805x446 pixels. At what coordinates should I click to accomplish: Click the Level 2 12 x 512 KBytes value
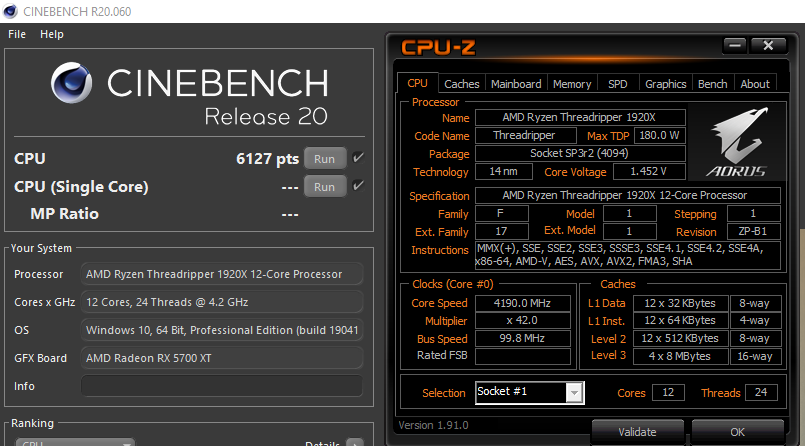coord(680,339)
